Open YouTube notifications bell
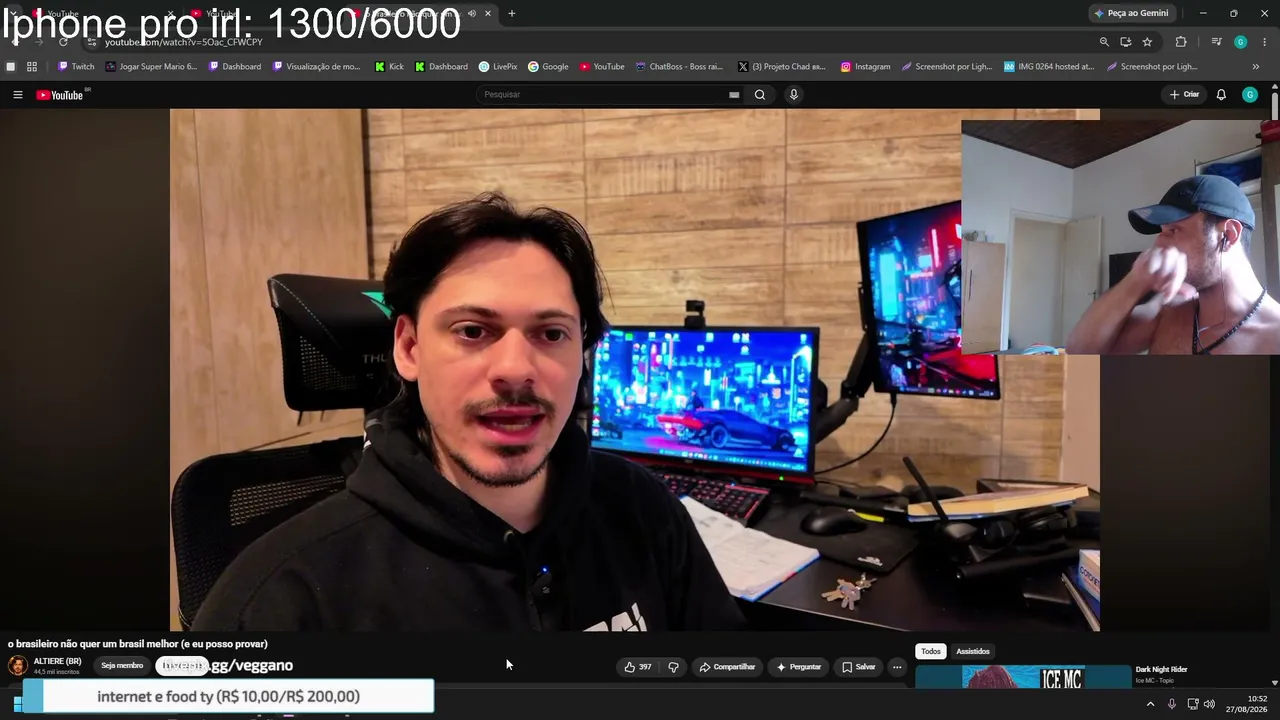 (1221, 95)
